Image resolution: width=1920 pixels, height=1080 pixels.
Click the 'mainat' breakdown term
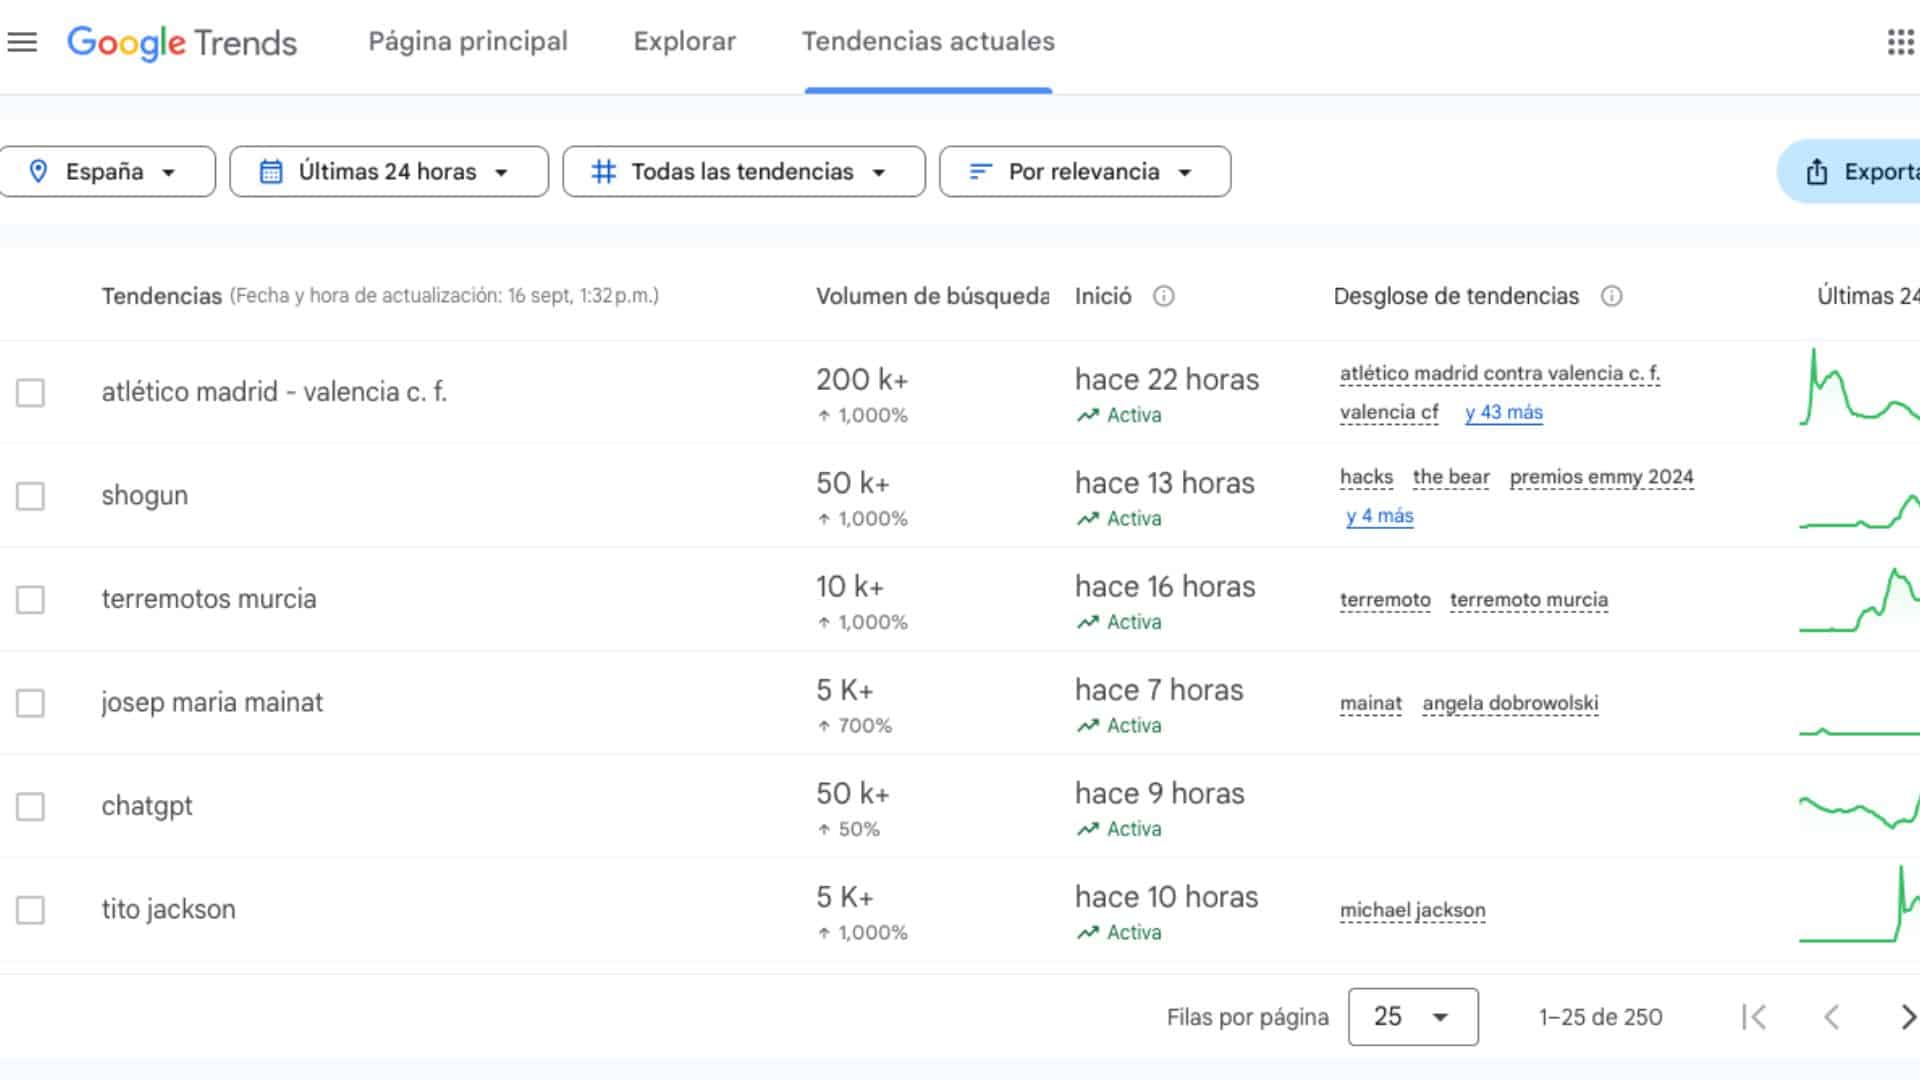(x=1371, y=703)
